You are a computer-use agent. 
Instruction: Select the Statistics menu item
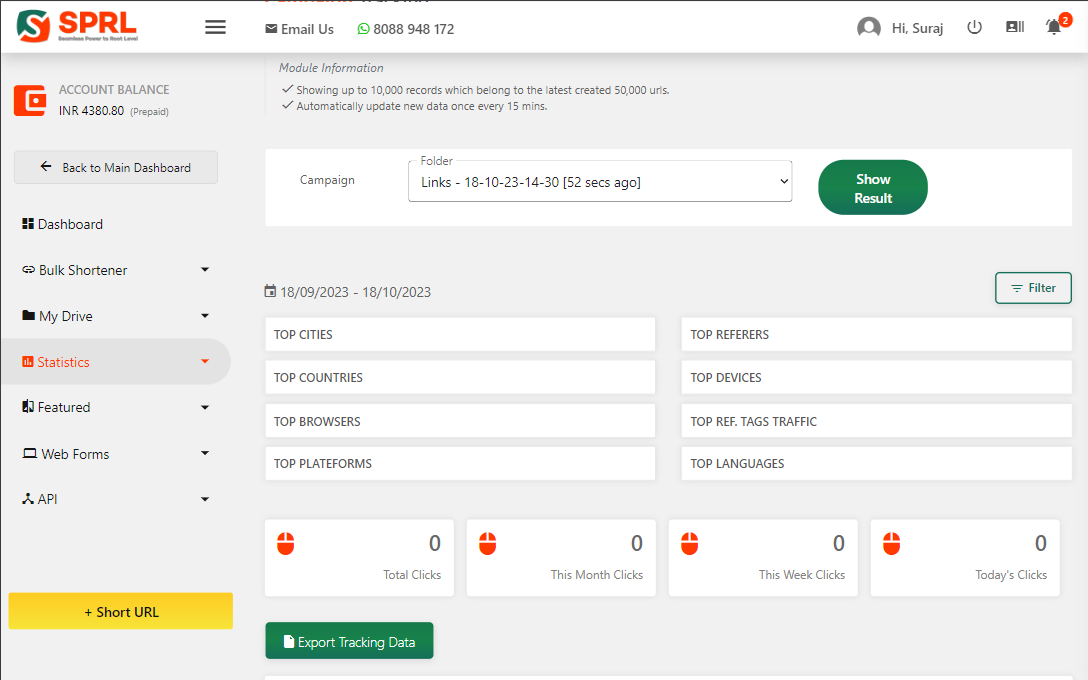coord(63,362)
